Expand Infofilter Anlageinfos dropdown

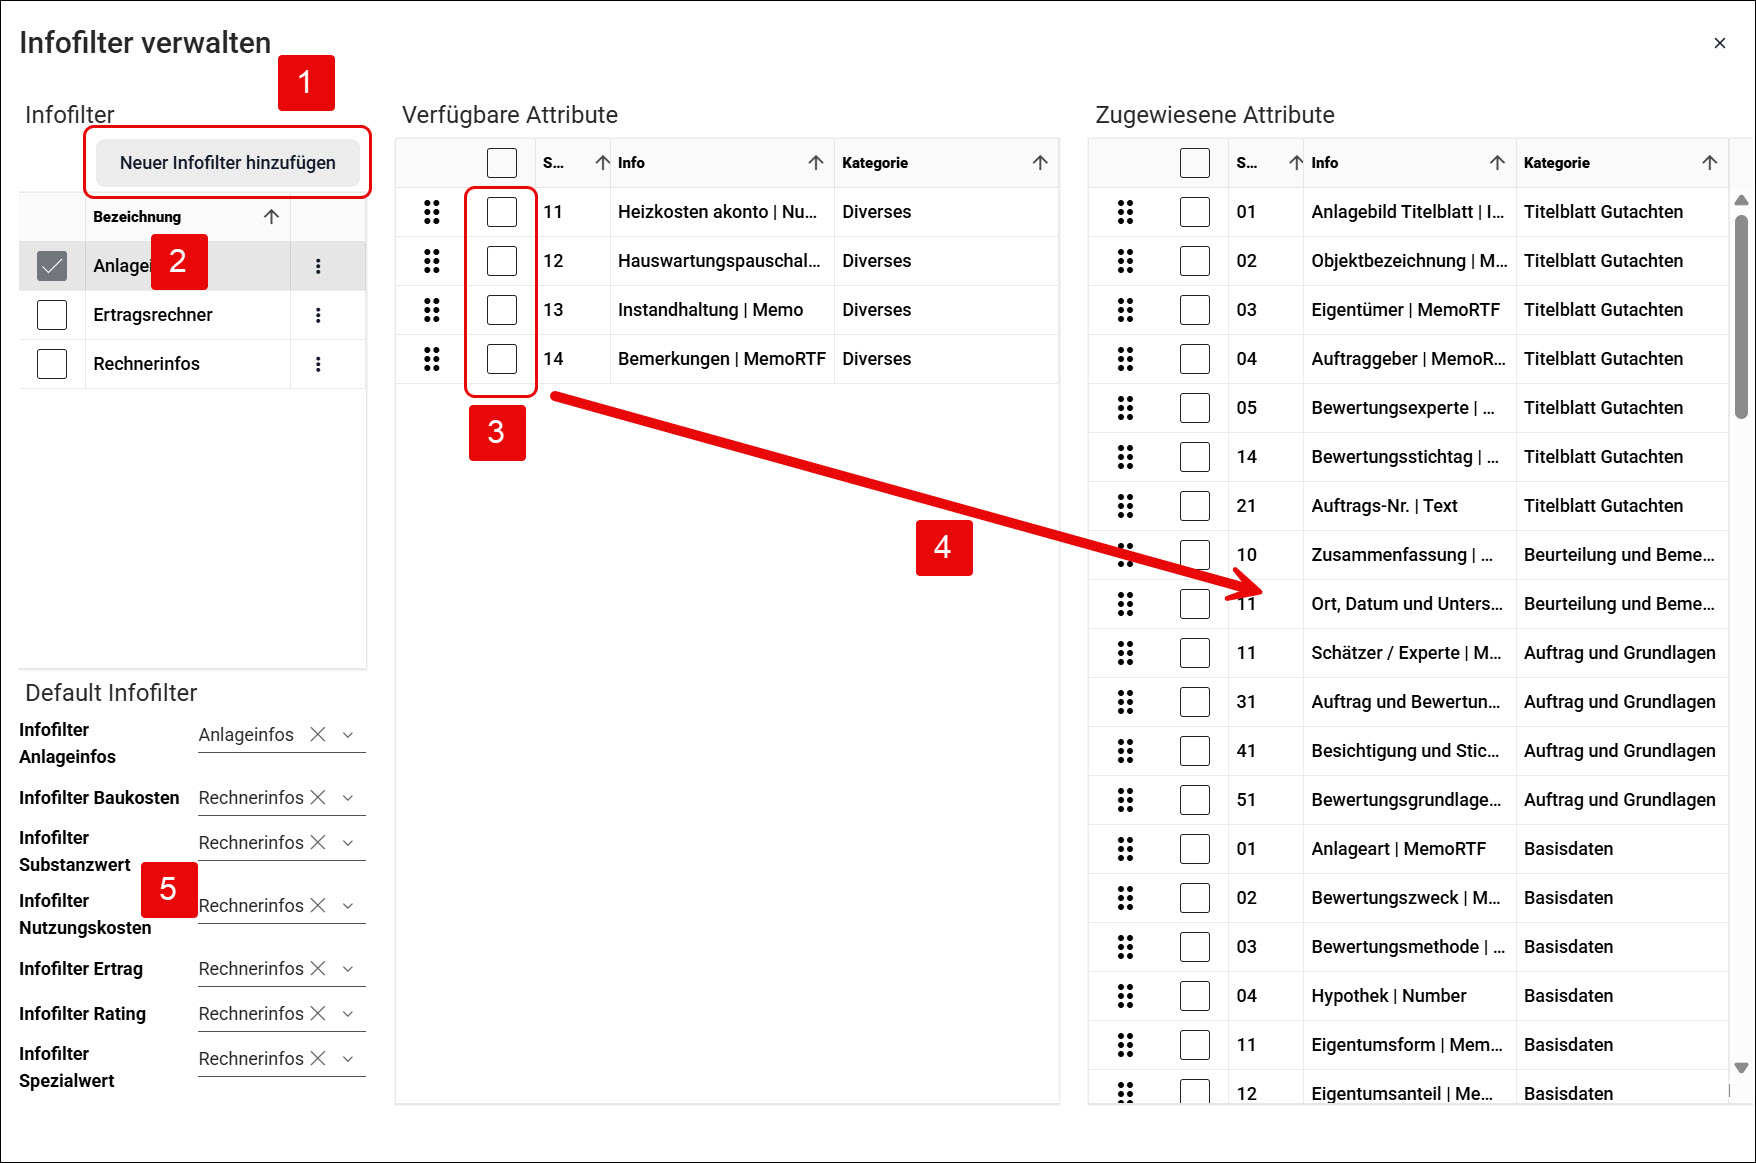click(x=348, y=735)
